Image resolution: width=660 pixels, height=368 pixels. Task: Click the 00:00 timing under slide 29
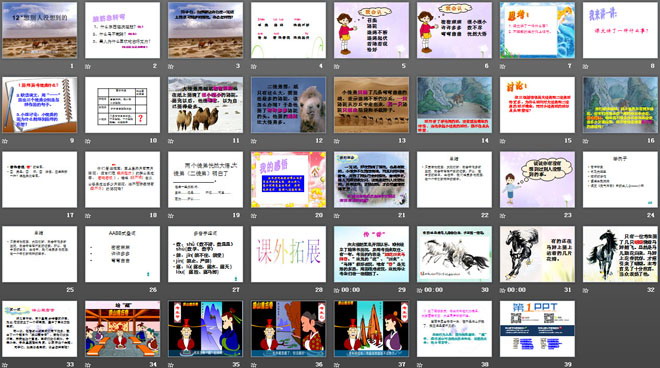click(x=351, y=290)
